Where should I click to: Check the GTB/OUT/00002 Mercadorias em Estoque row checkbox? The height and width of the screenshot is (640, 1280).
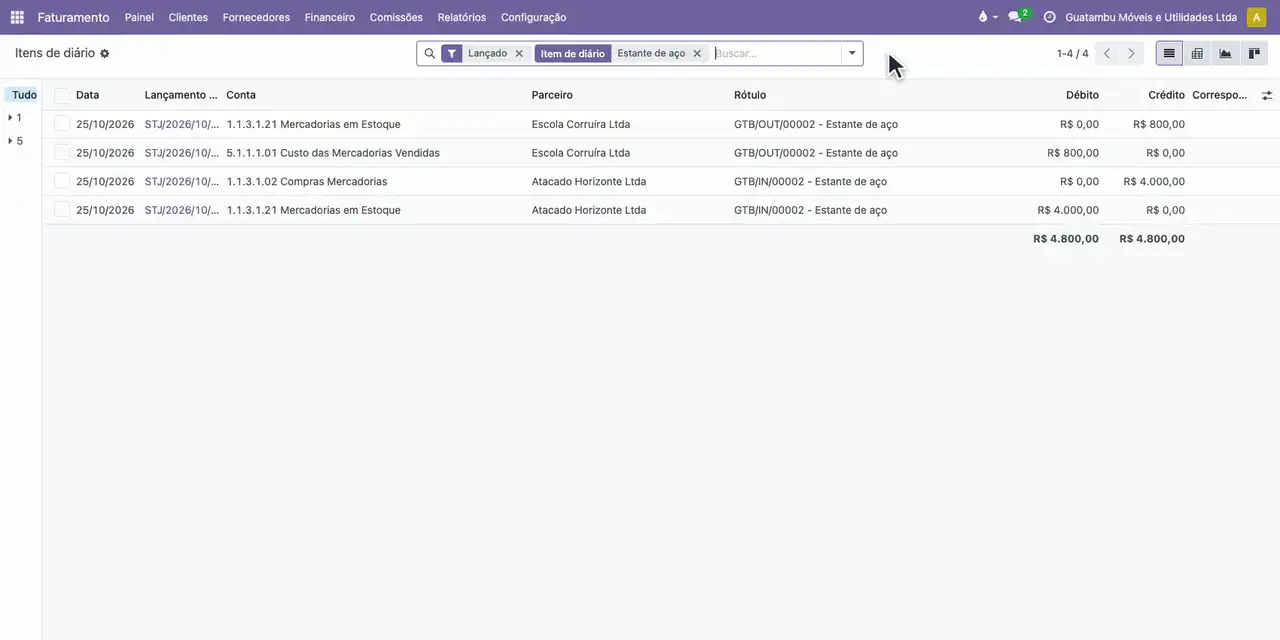tap(62, 124)
